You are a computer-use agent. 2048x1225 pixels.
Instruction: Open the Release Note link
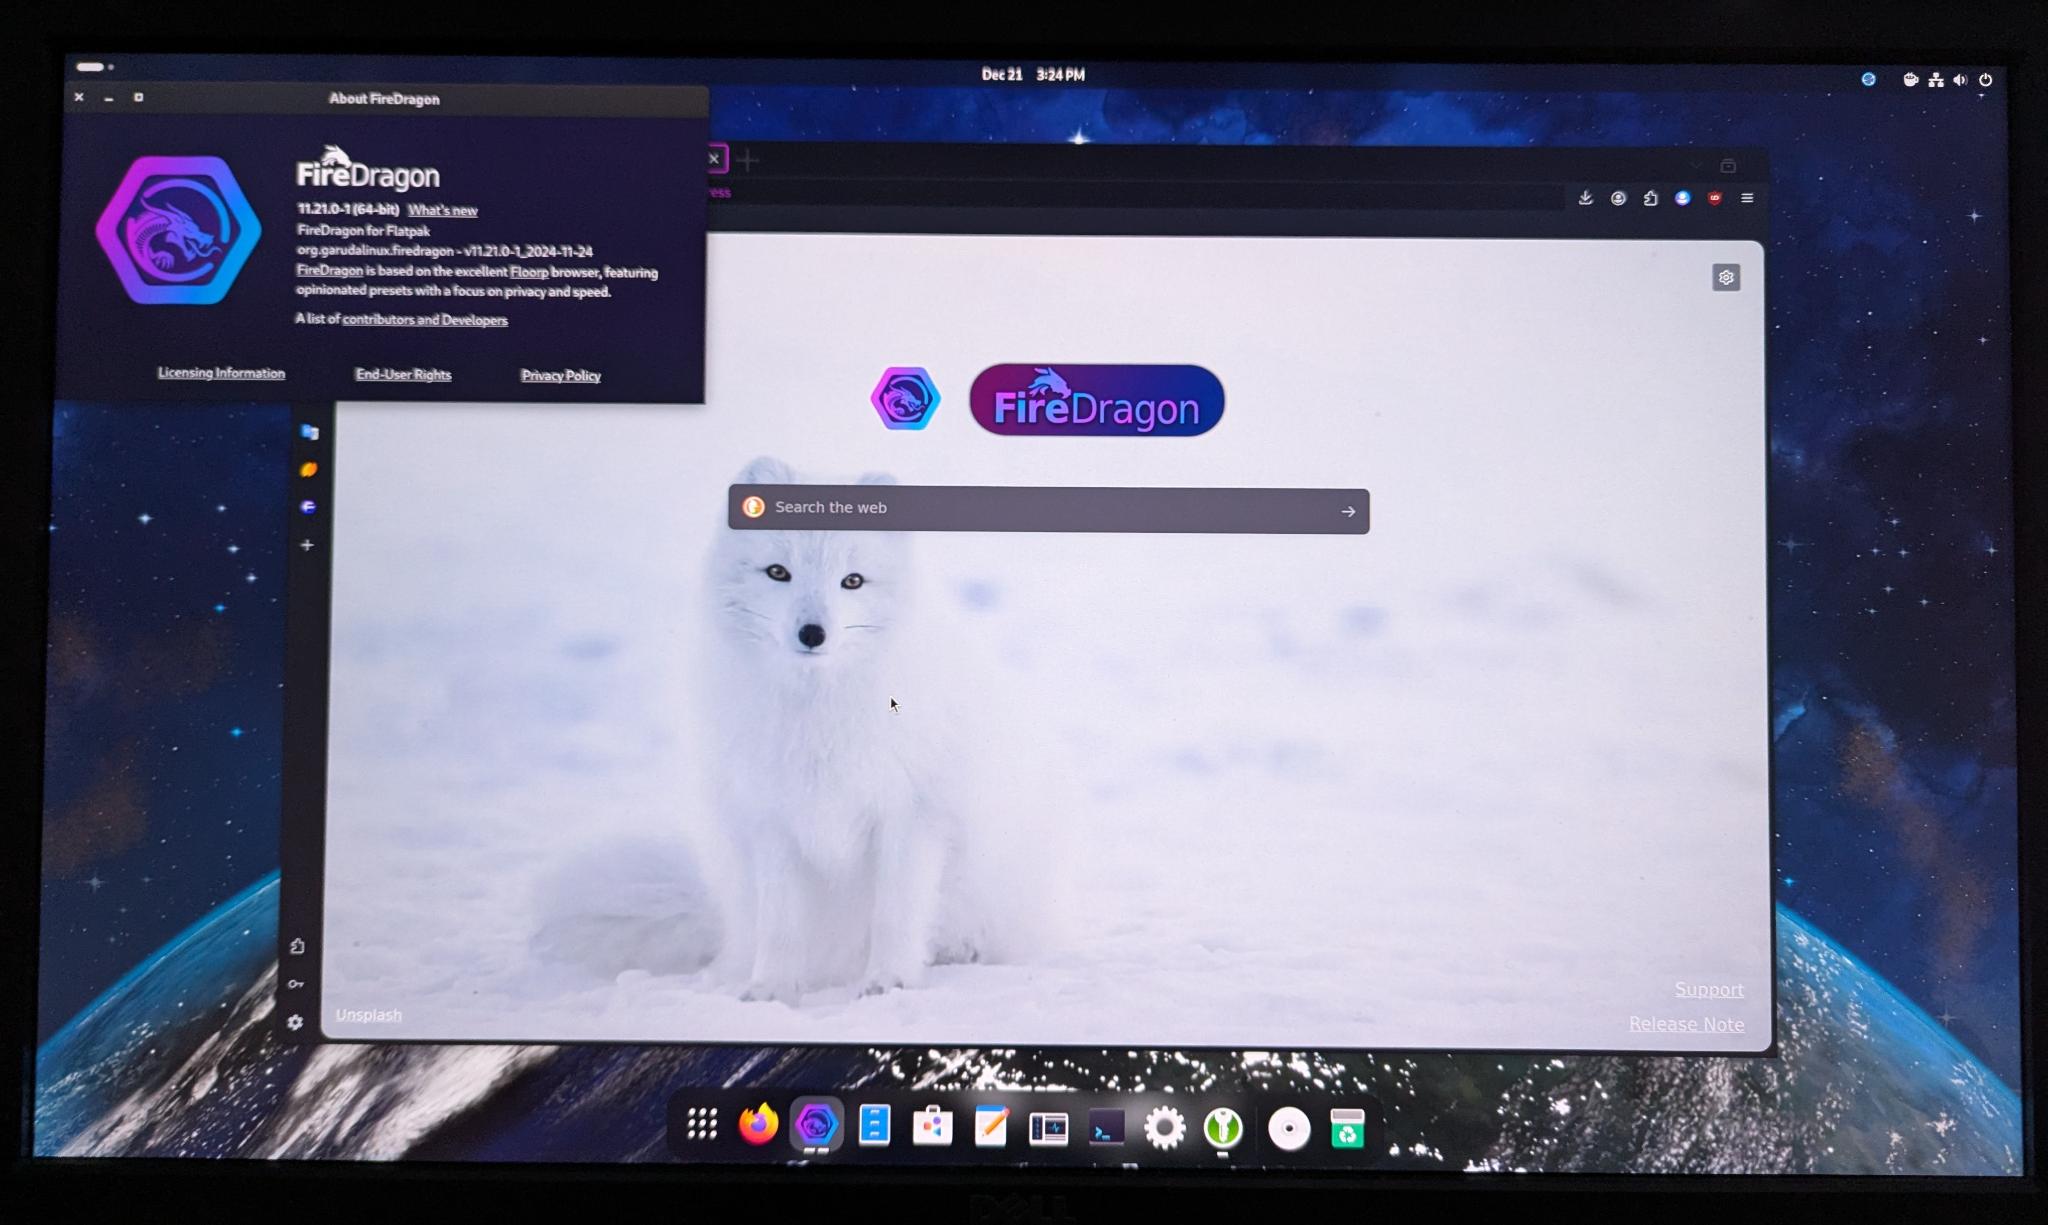point(1686,1024)
